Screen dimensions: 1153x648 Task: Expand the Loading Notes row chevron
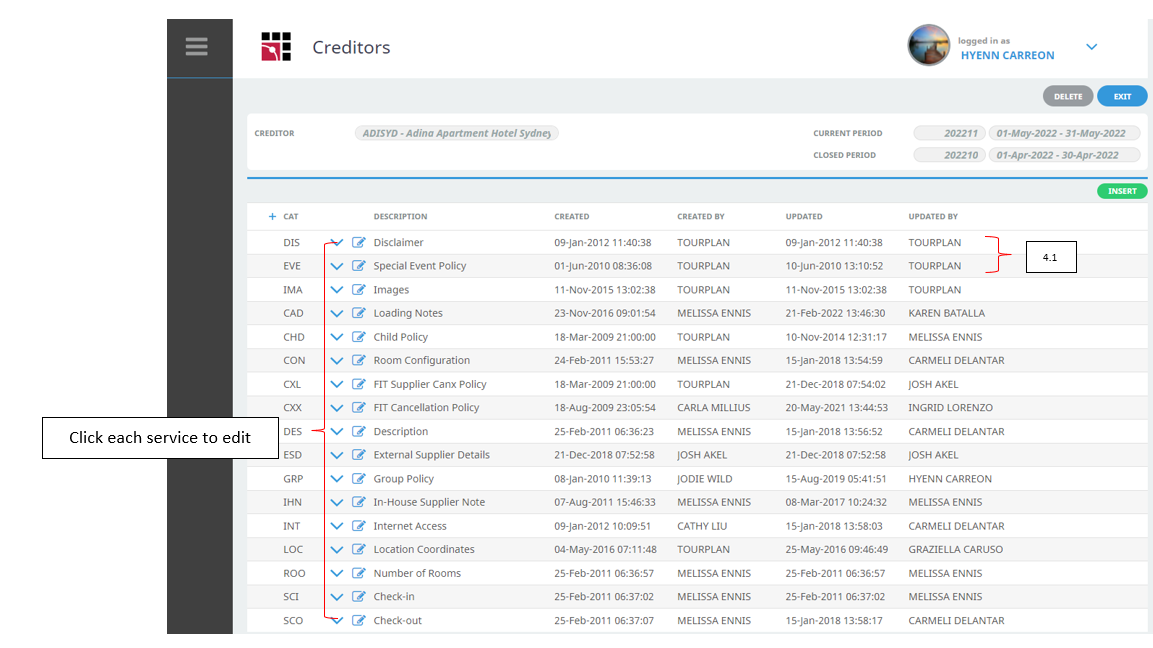[x=337, y=313]
